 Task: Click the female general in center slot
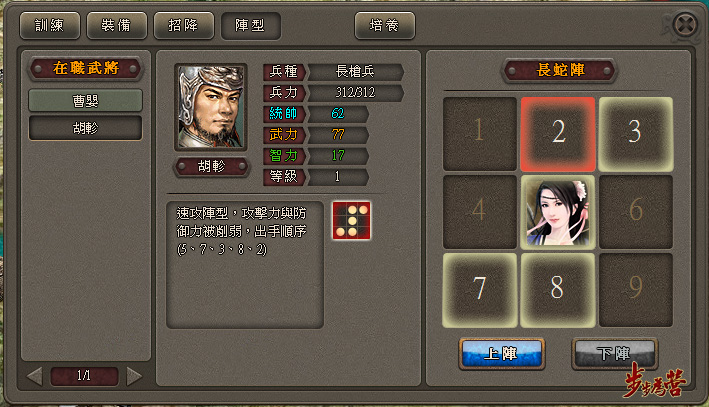(558, 212)
